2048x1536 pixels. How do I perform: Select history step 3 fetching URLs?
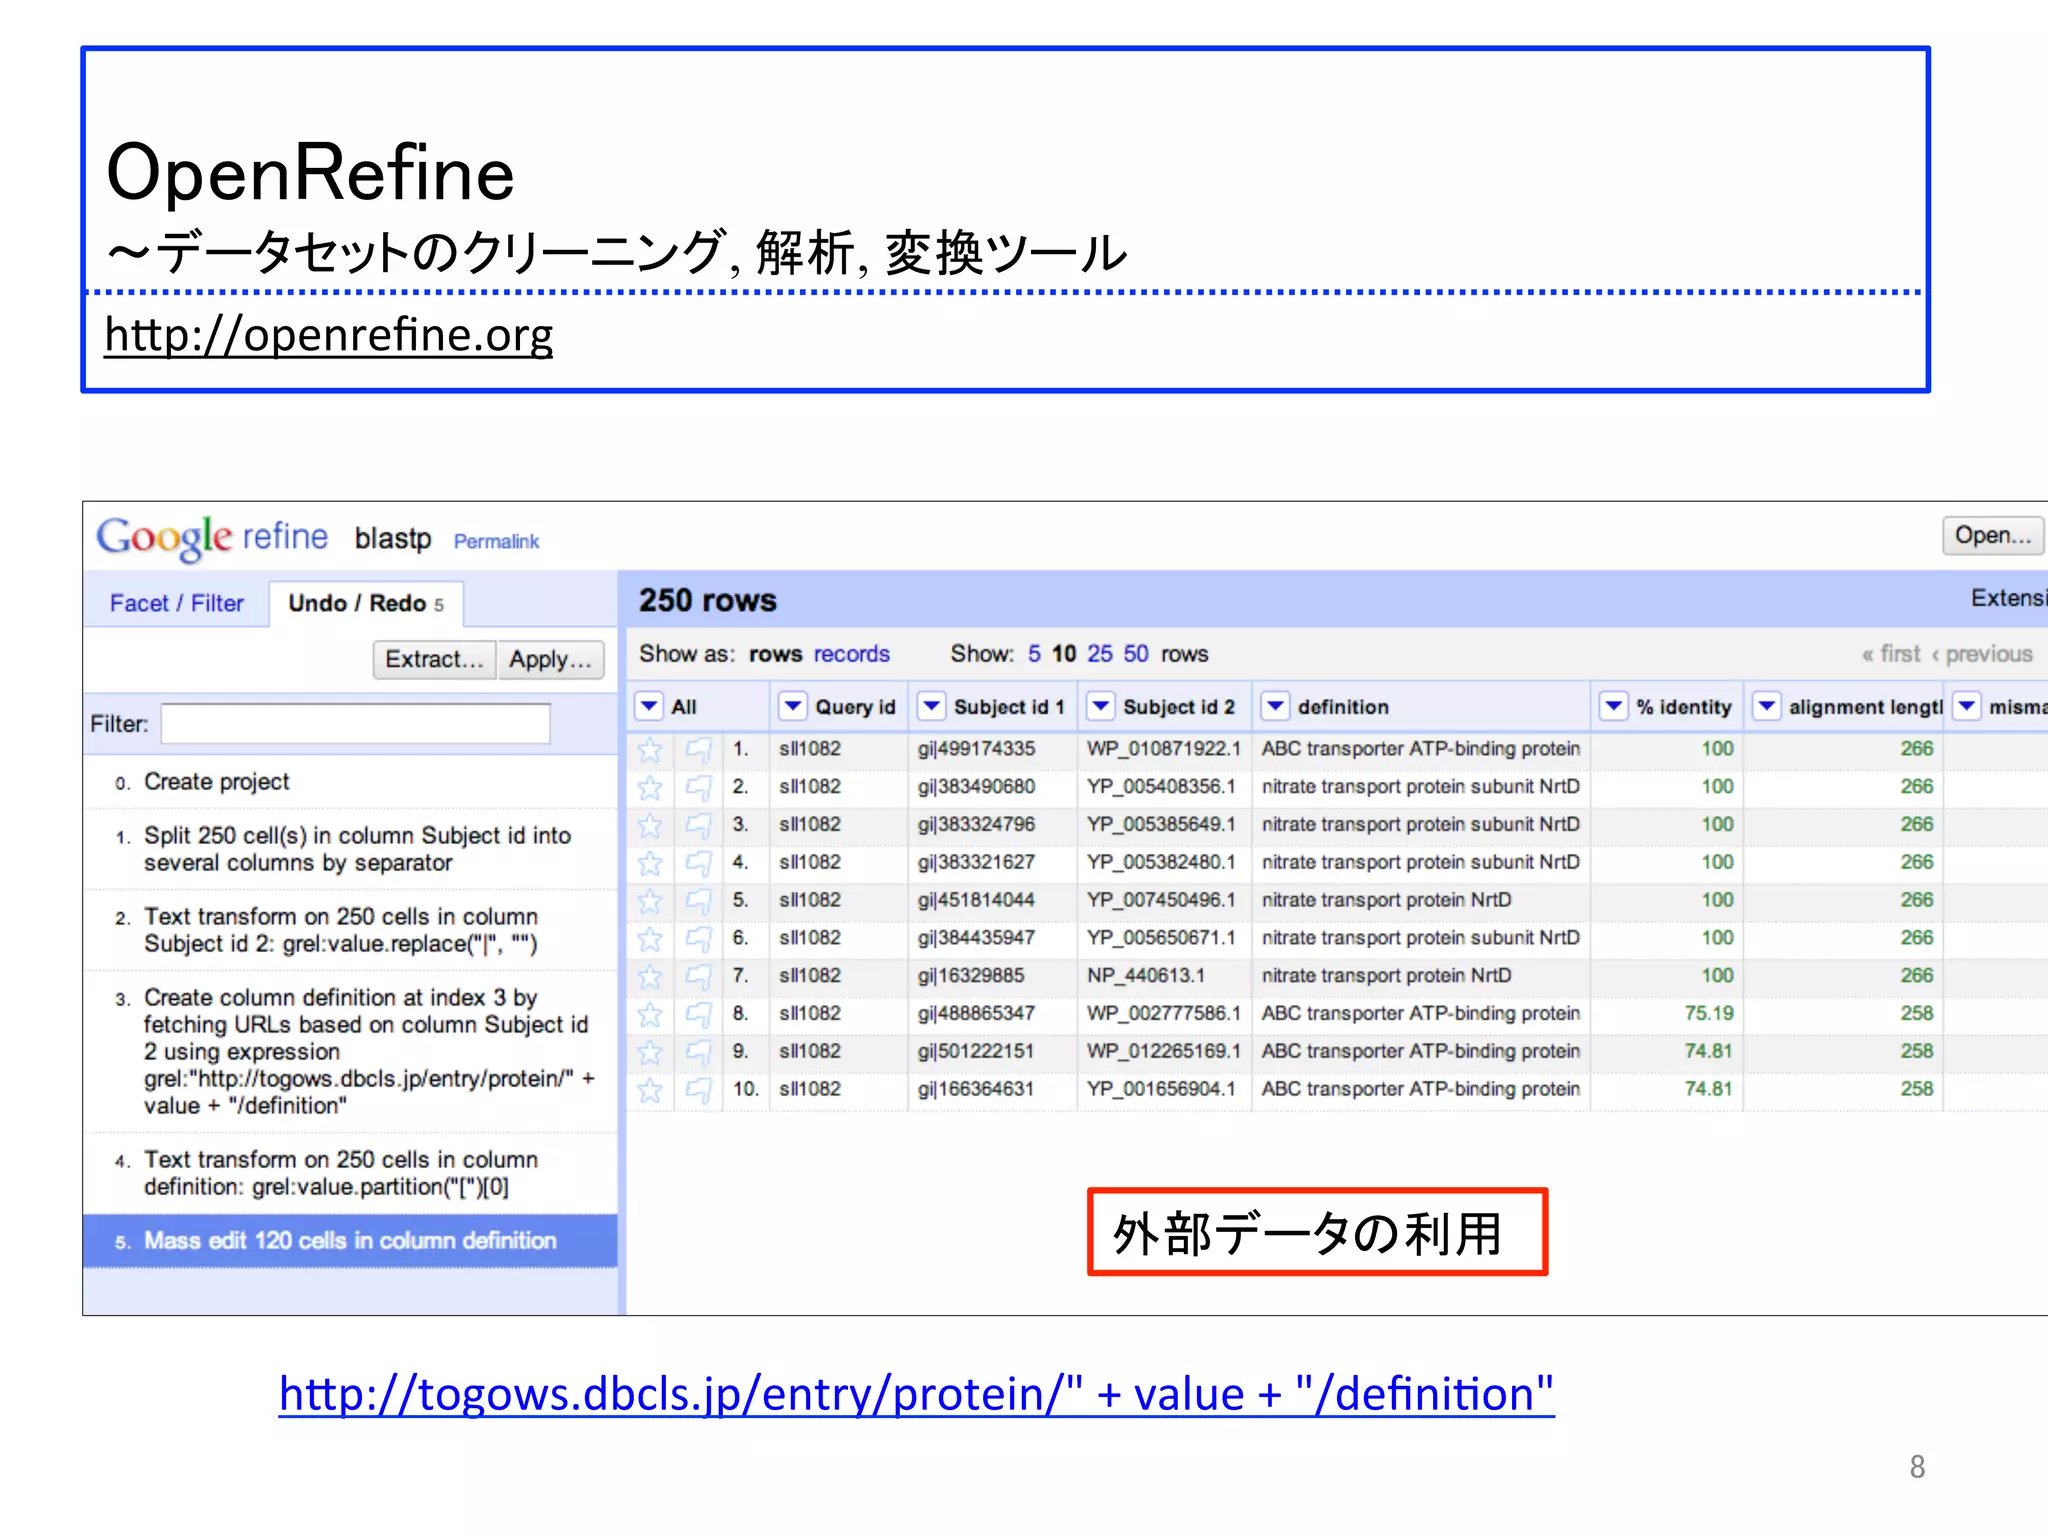pyautogui.click(x=350, y=1052)
